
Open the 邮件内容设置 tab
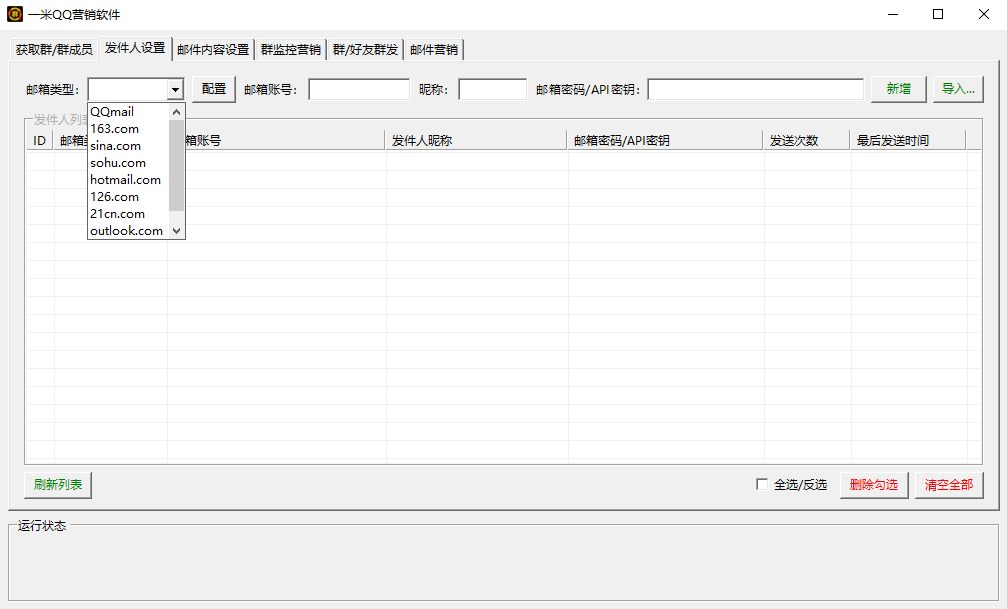click(213, 49)
